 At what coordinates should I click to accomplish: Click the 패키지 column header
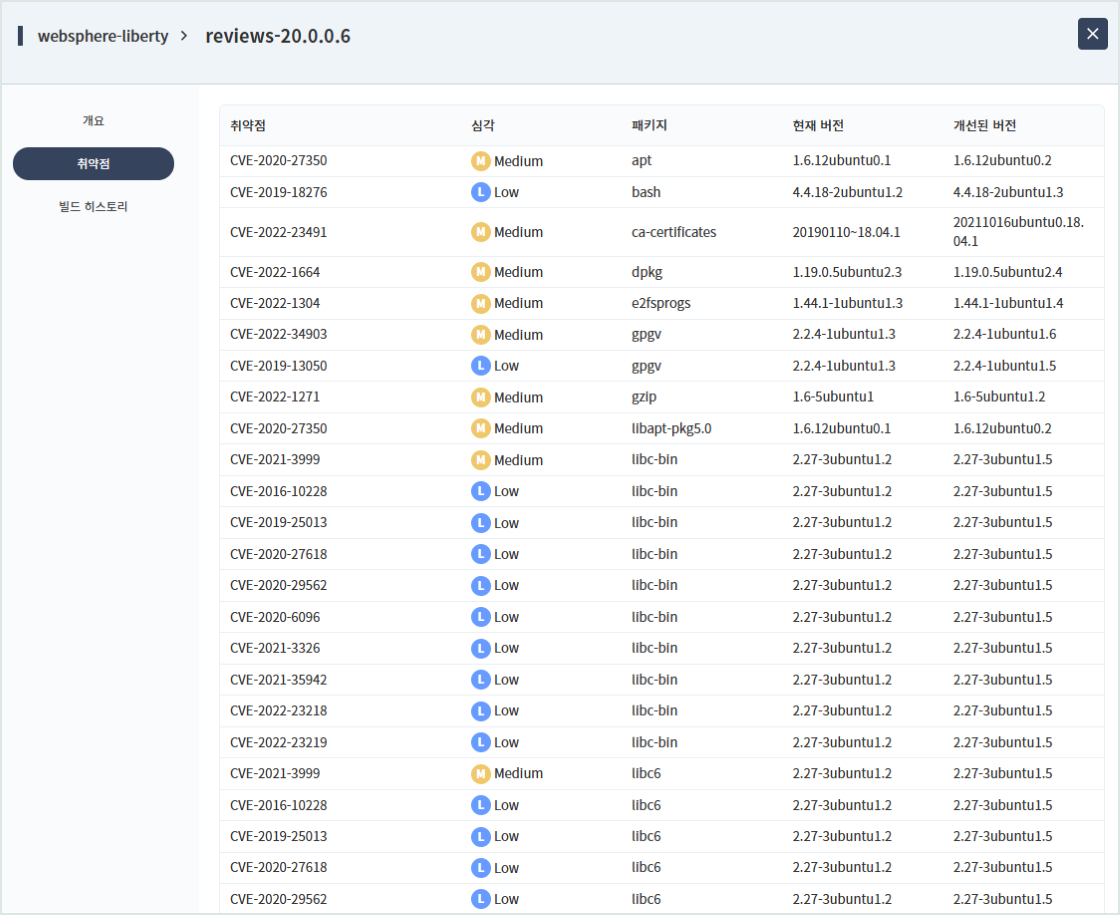(649, 126)
